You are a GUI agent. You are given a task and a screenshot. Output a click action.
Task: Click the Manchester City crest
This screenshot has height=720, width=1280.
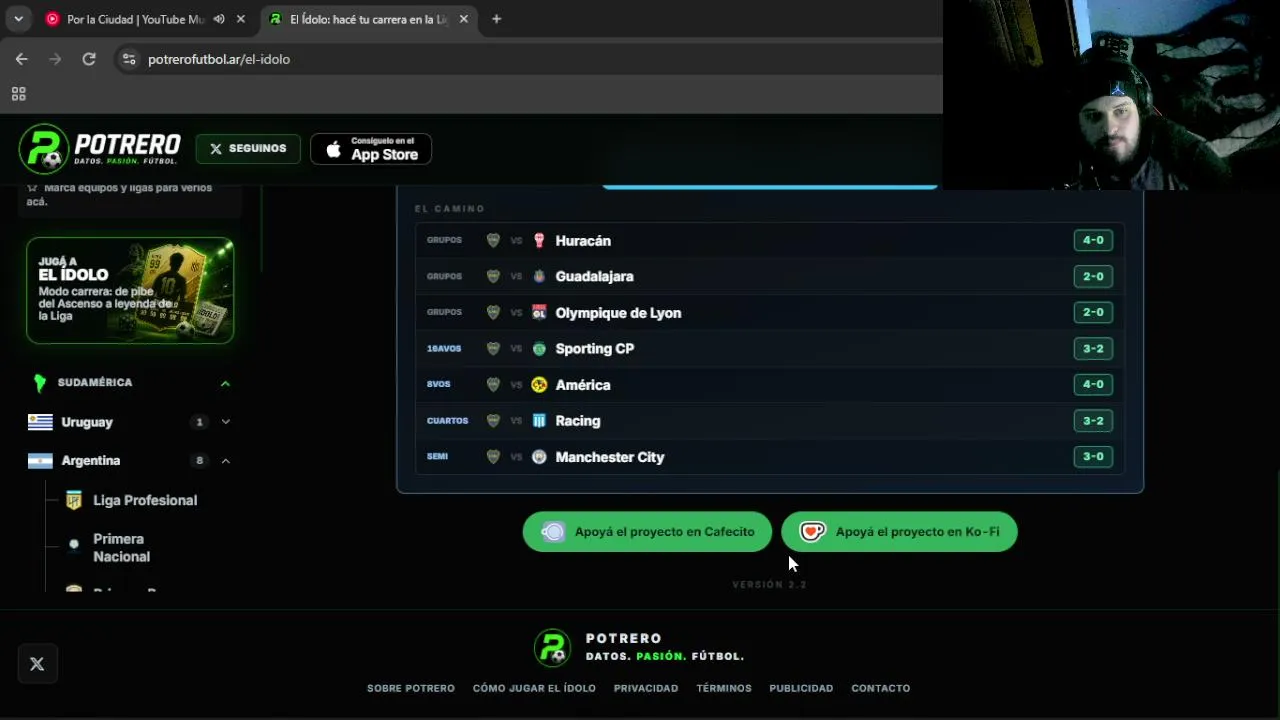pyautogui.click(x=539, y=457)
